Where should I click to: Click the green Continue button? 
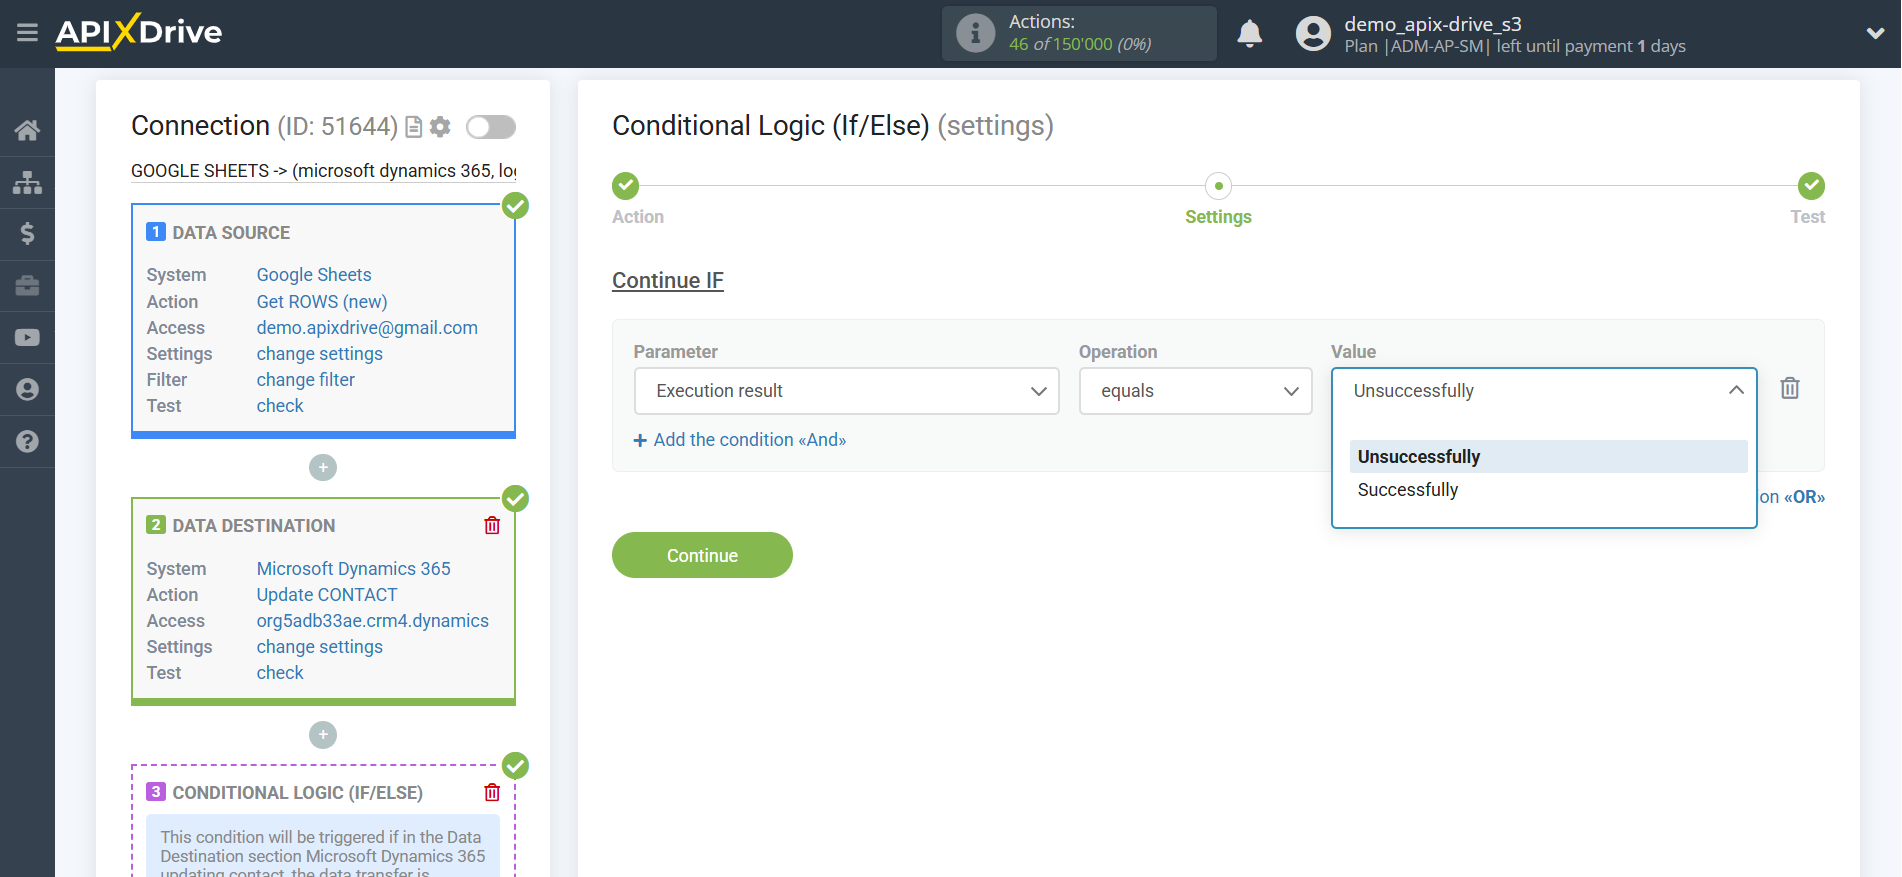(x=702, y=555)
